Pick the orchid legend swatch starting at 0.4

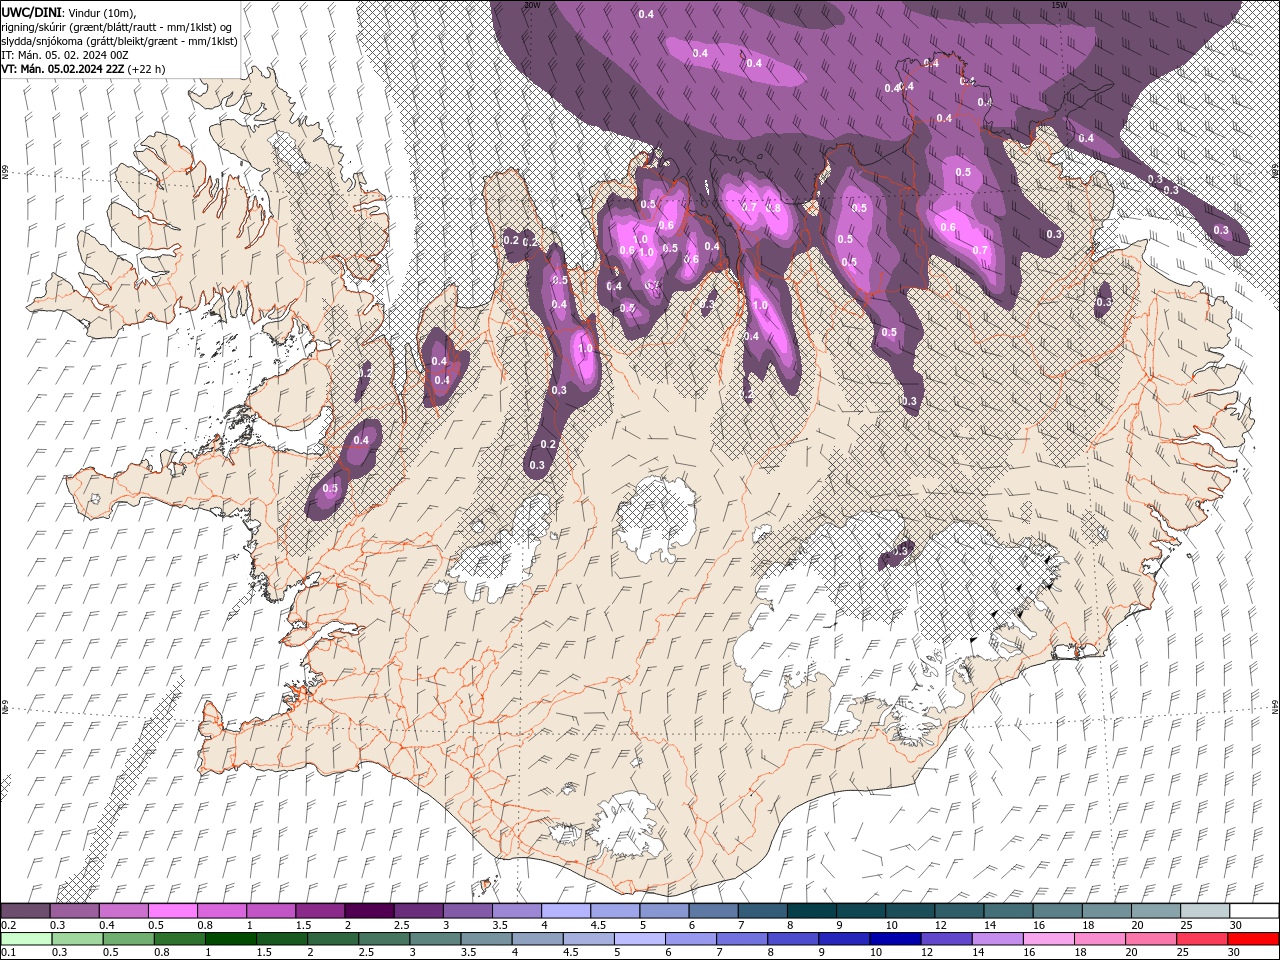coord(123,911)
